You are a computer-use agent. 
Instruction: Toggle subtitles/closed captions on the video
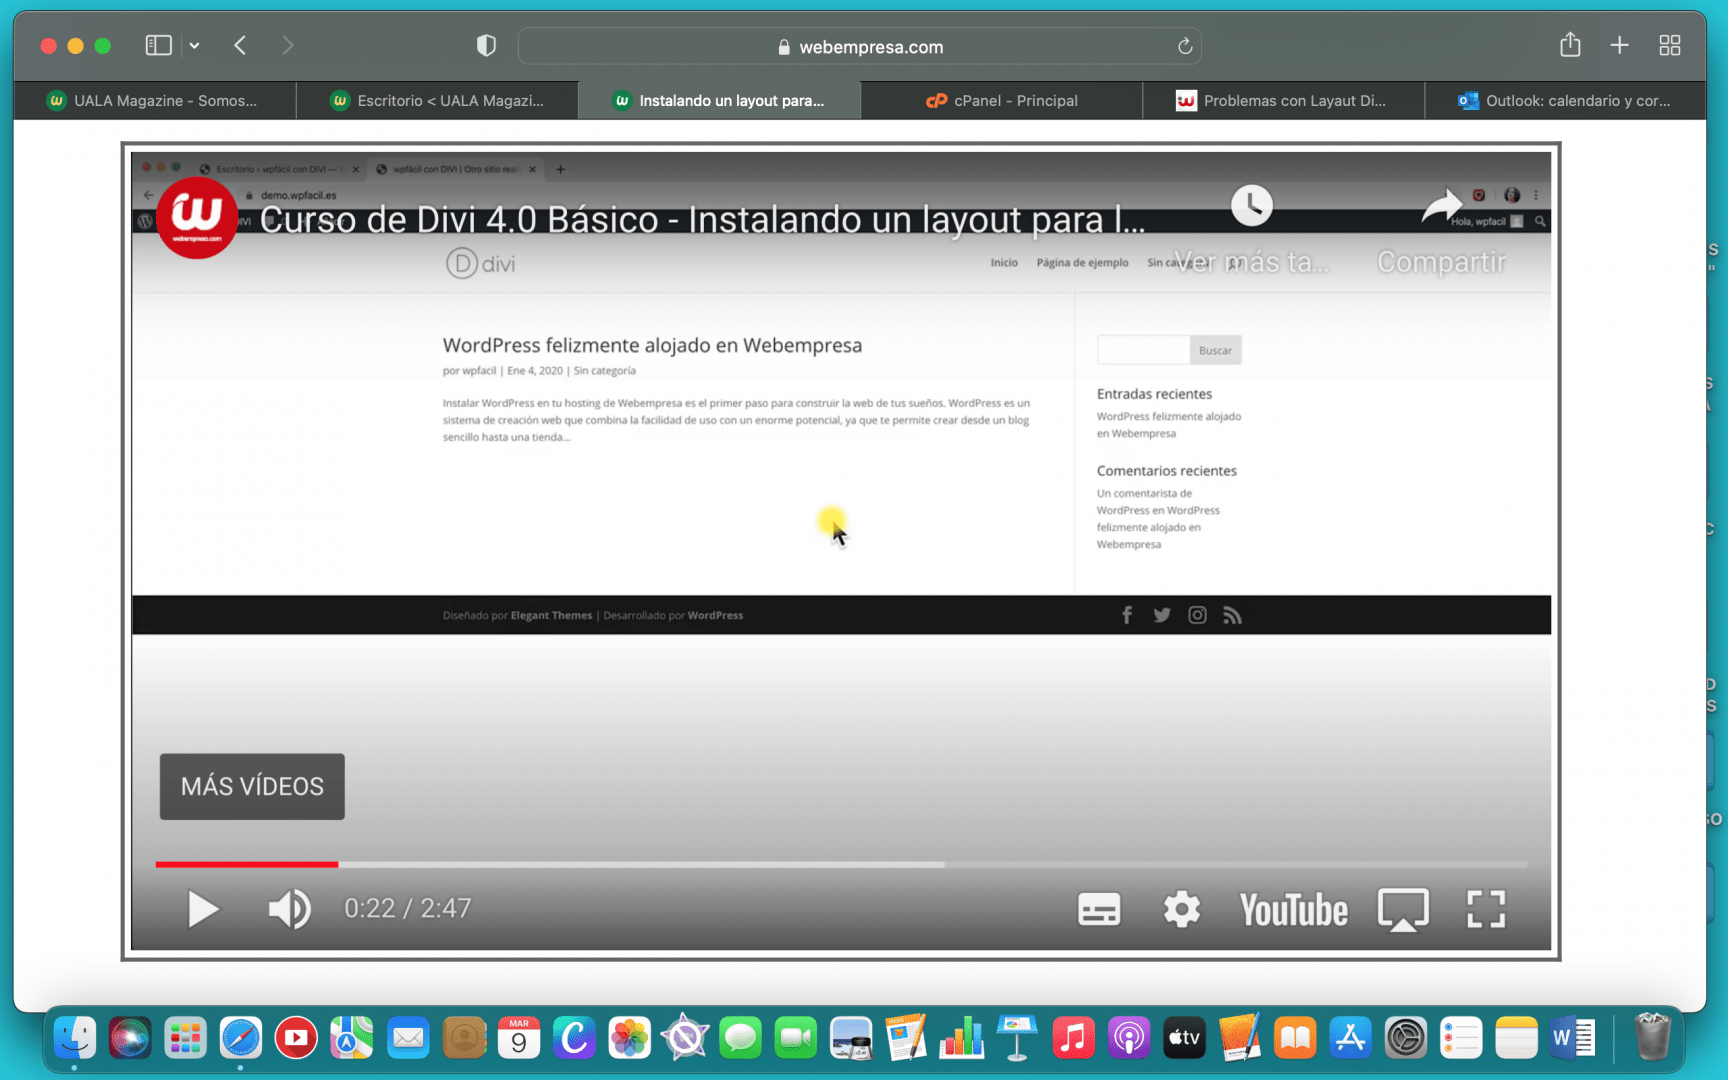pos(1099,909)
